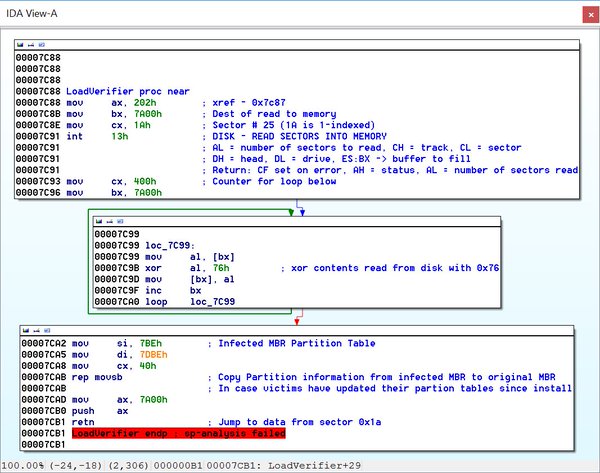Click the '000000B1' offset in status bar
The height and width of the screenshot is (473, 600).
[x=178, y=466]
